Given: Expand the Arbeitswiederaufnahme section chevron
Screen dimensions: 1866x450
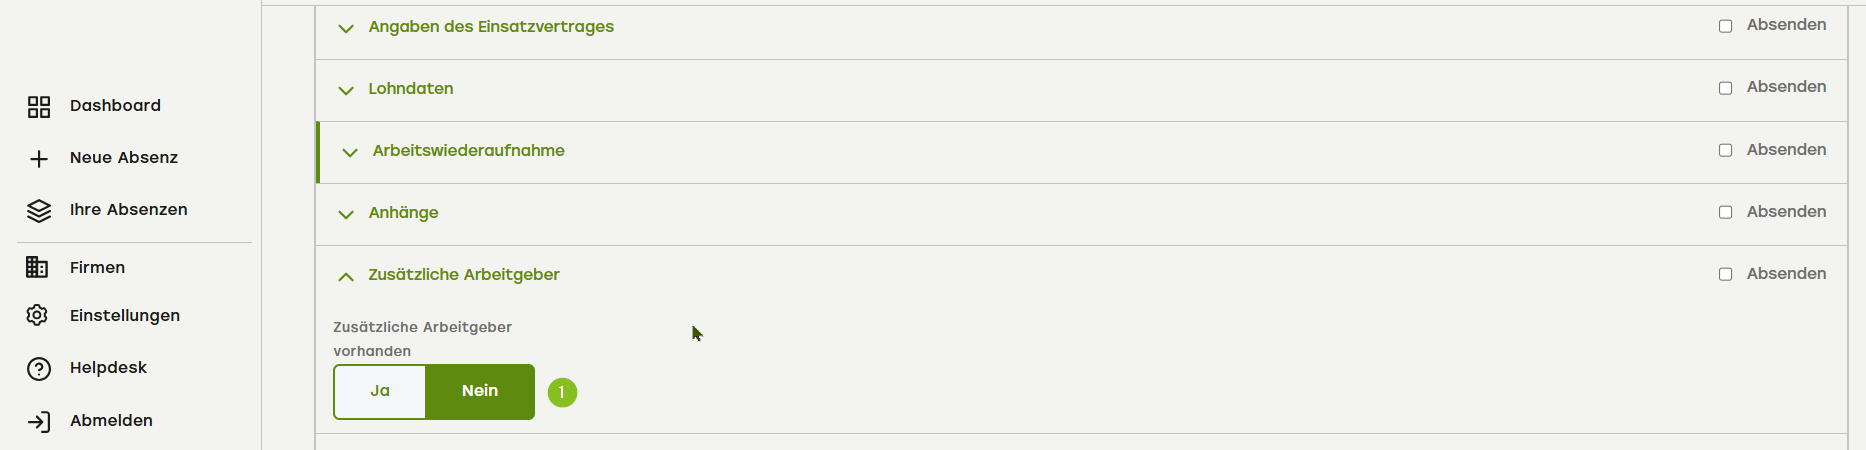Looking at the screenshot, I should 350,152.
